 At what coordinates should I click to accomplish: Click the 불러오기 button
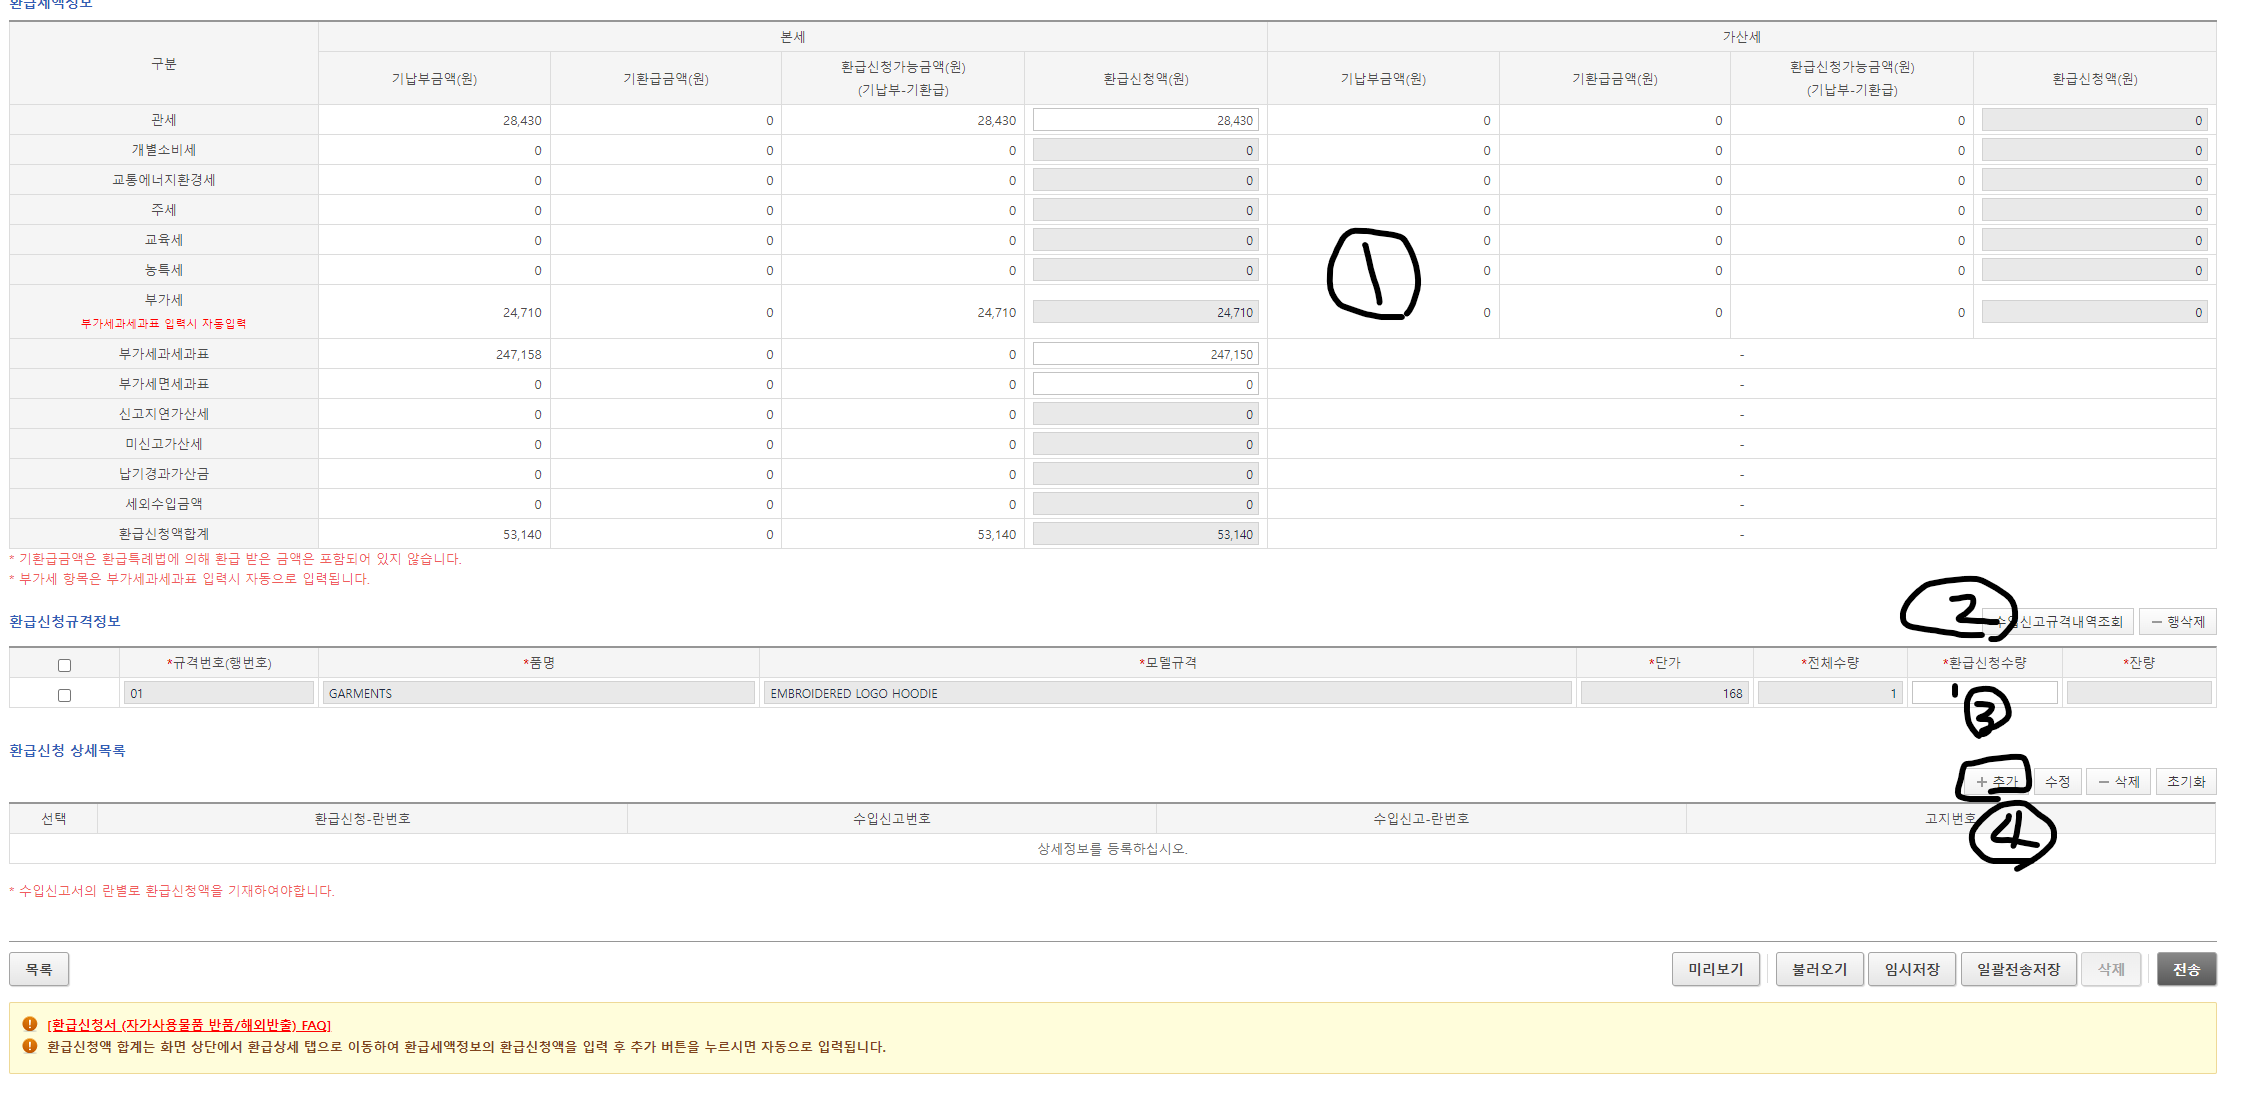pos(1819,969)
